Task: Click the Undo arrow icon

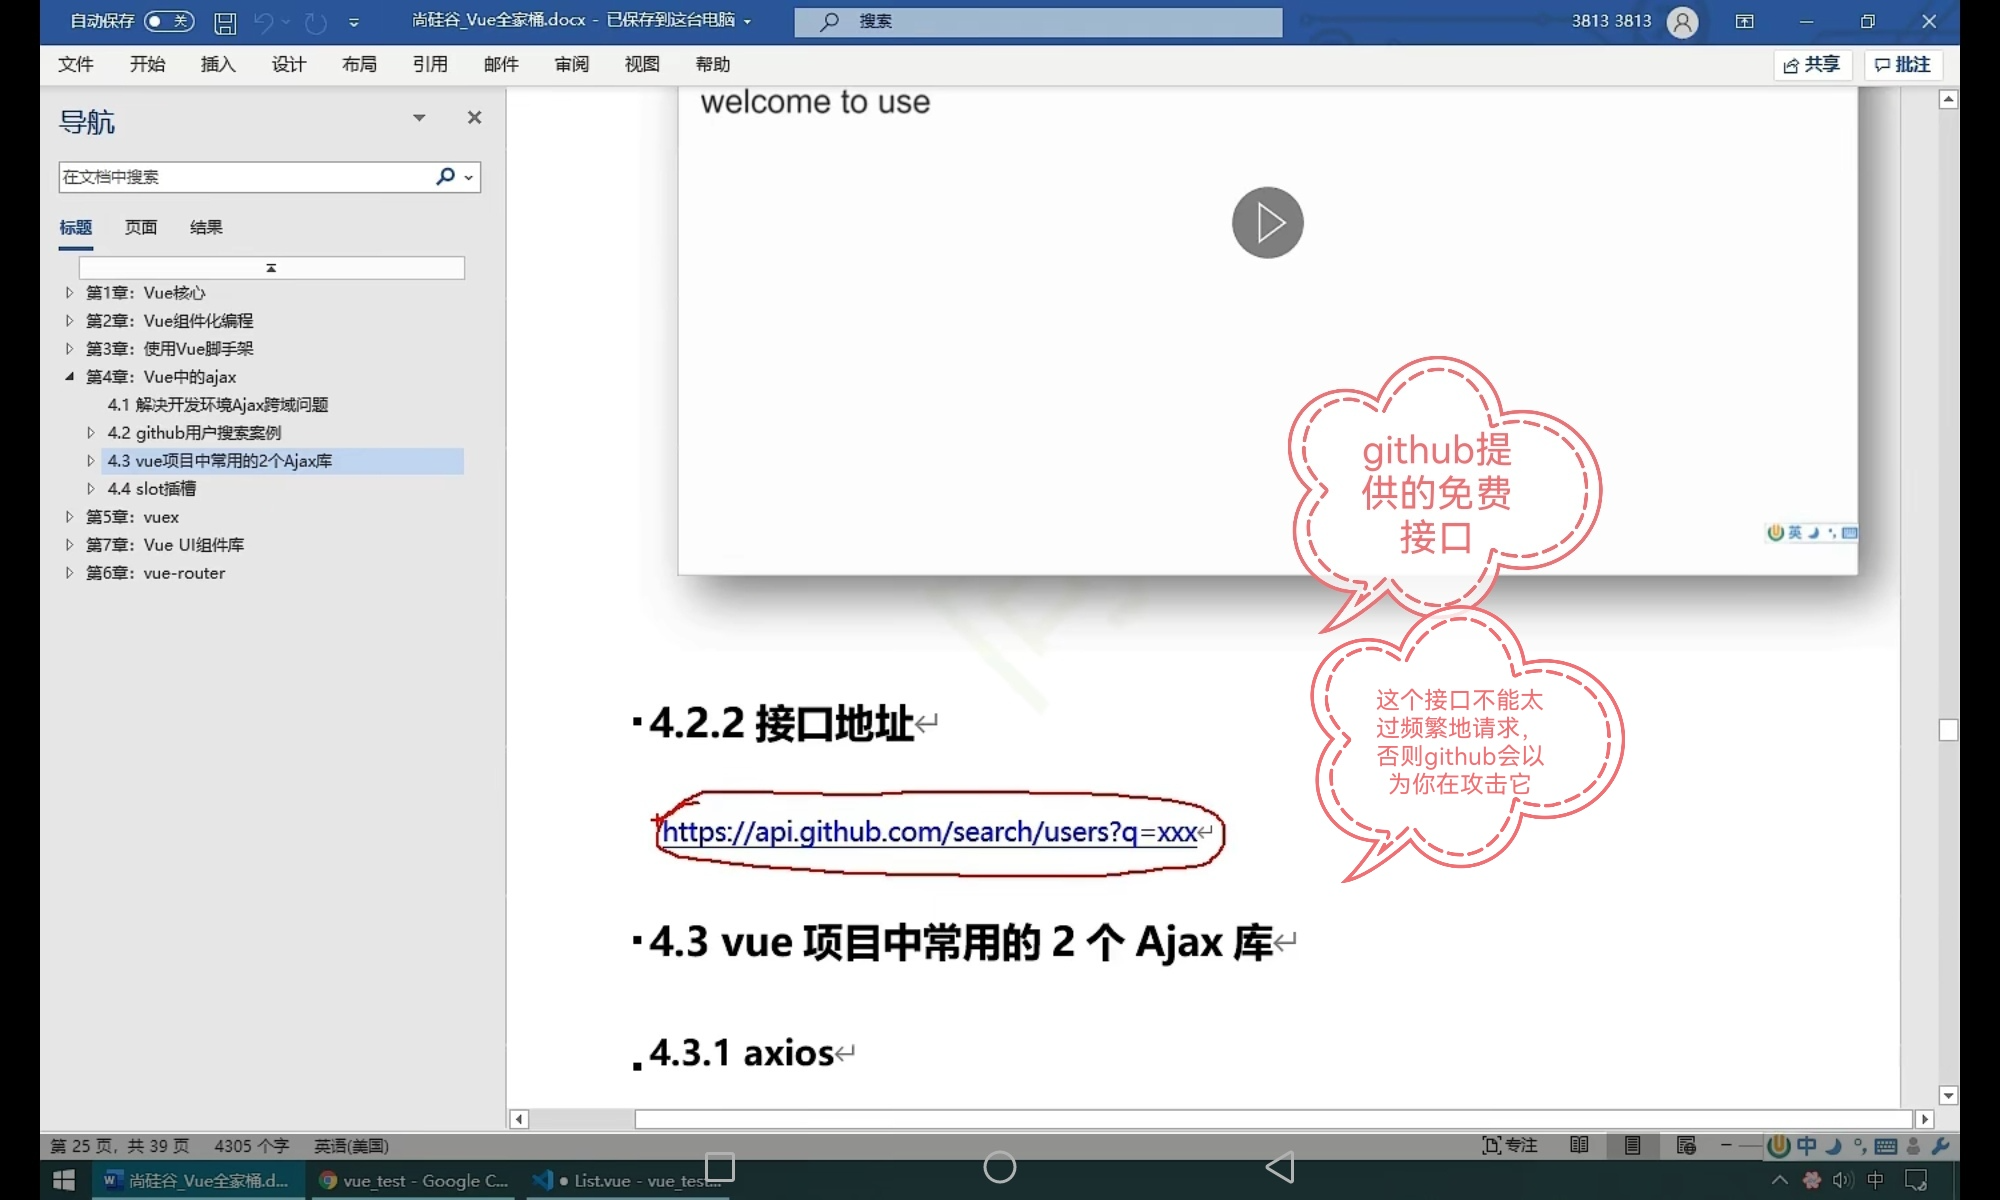Action: [263, 22]
